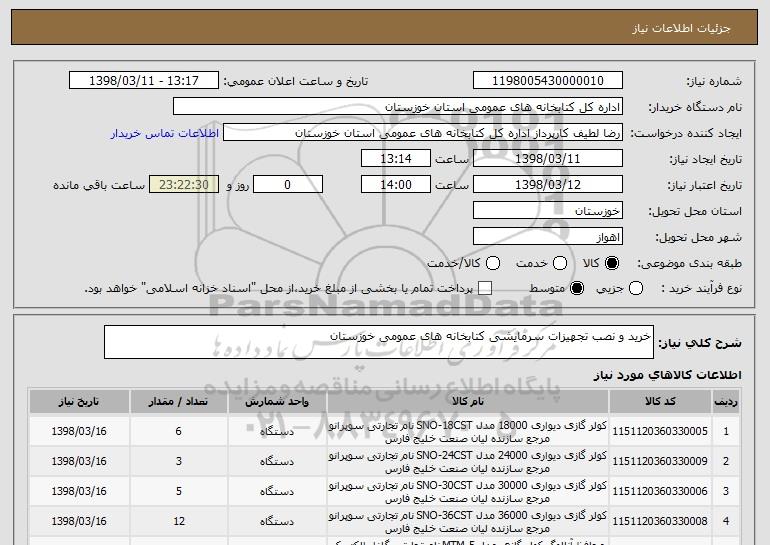Select the جزیی purchase process option
Image resolution: width=770 pixels, height=545 pixels.
click(635, 288)
